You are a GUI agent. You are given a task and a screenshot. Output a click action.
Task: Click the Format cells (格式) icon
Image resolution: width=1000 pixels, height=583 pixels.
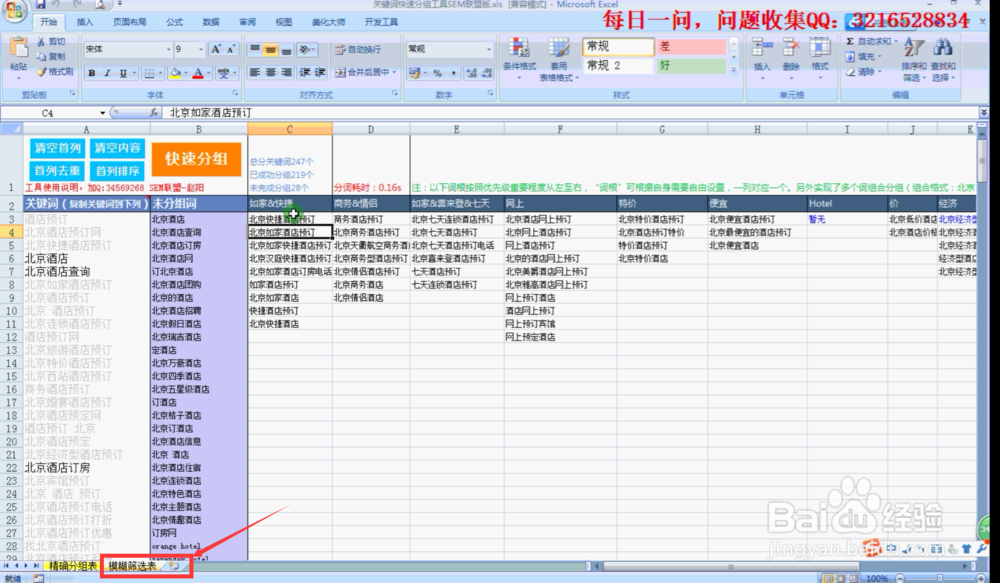coord(820,48)
